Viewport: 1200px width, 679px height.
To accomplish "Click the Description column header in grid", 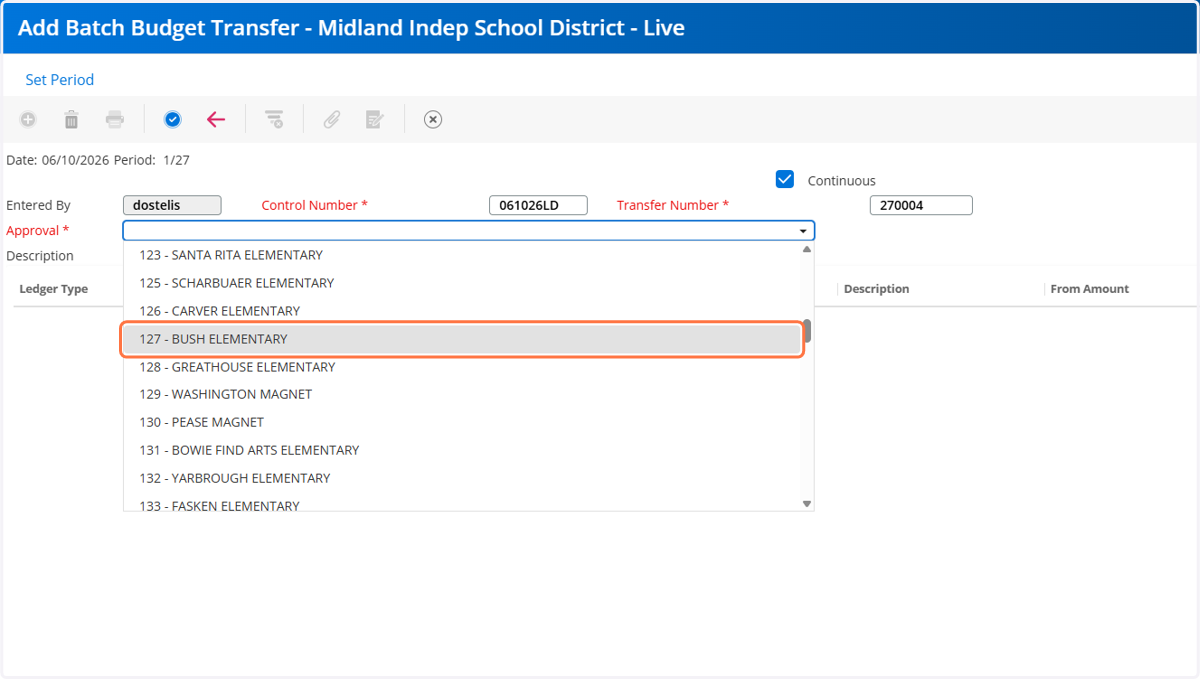I will pos(876,289).
